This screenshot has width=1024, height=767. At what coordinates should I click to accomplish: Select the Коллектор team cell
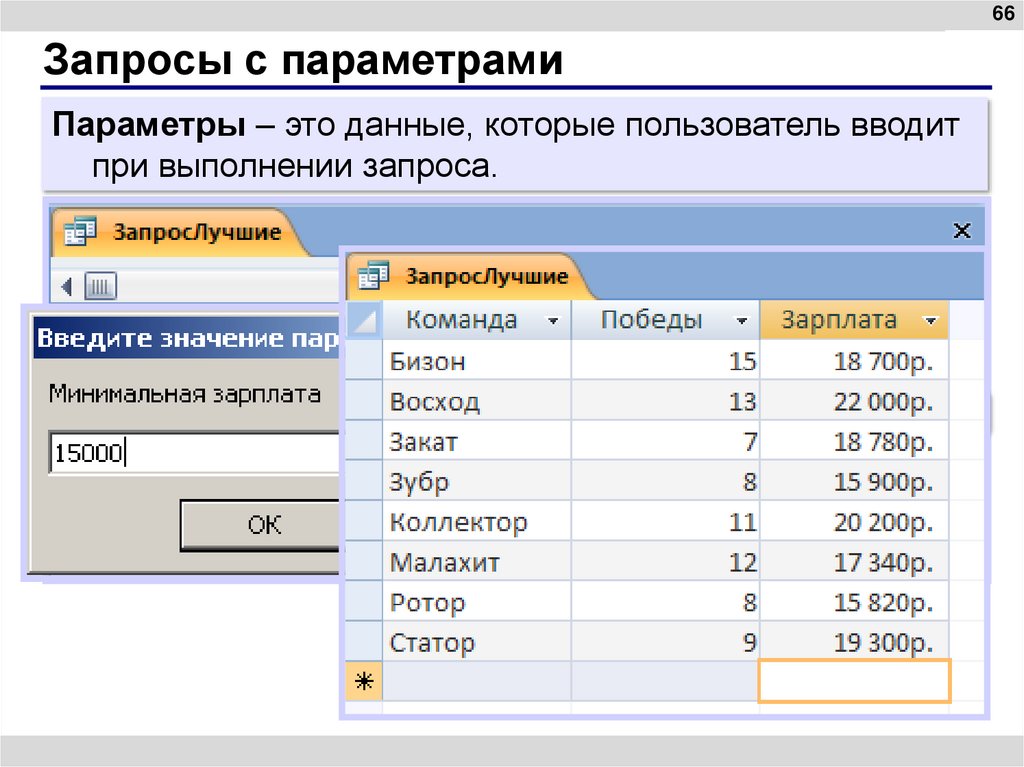476,522
